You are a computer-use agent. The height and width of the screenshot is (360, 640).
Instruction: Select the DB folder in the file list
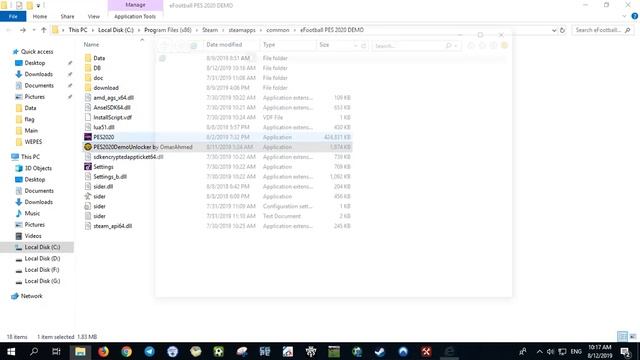(x=97, y=68)
